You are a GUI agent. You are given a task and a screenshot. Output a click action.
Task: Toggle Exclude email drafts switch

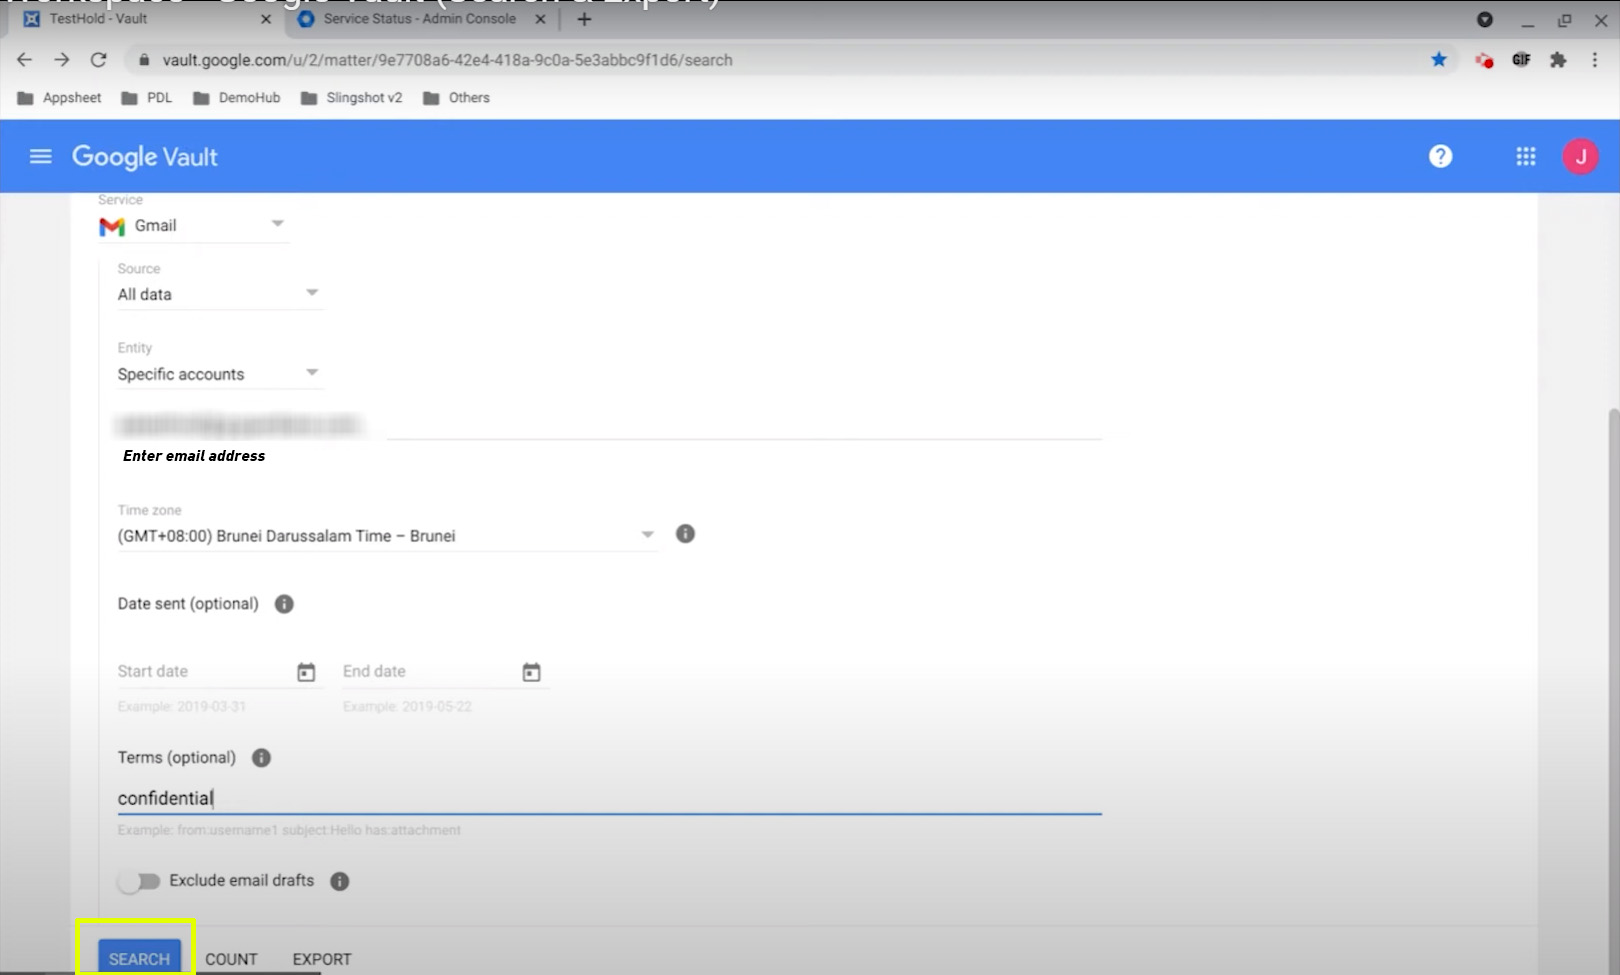click(138, 881)
